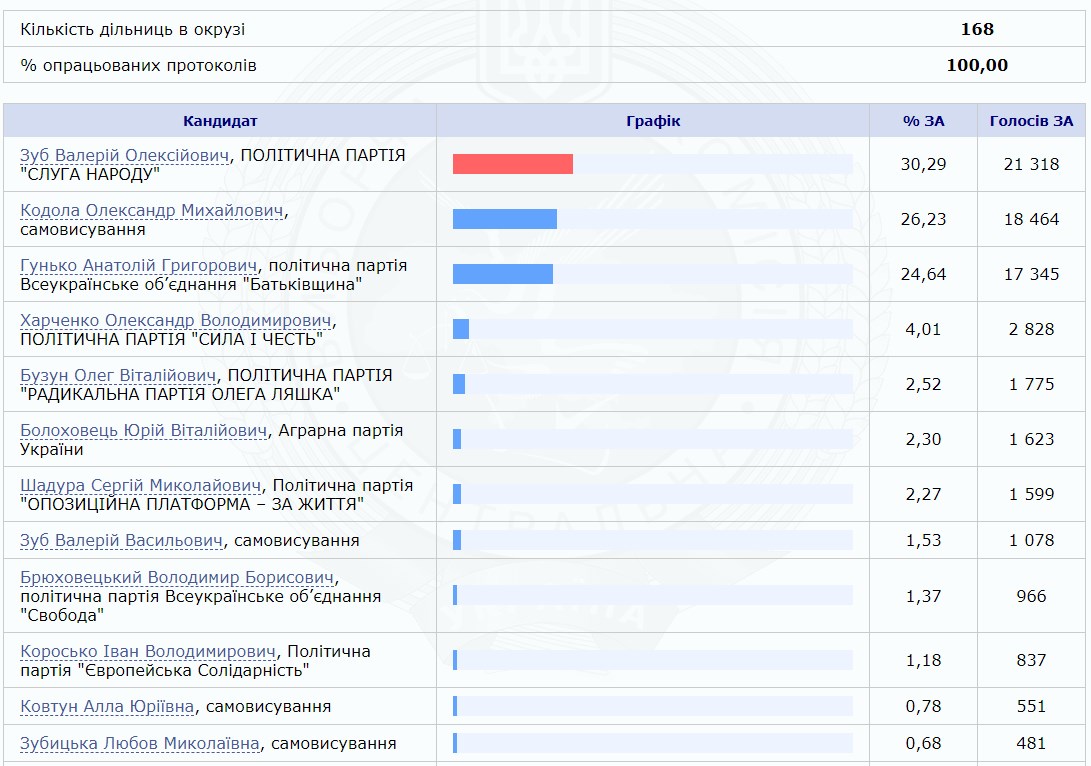Open Зуб Валерій Васильович candidate link
Screen dimensions: 1091x766
tap(121, 541)
